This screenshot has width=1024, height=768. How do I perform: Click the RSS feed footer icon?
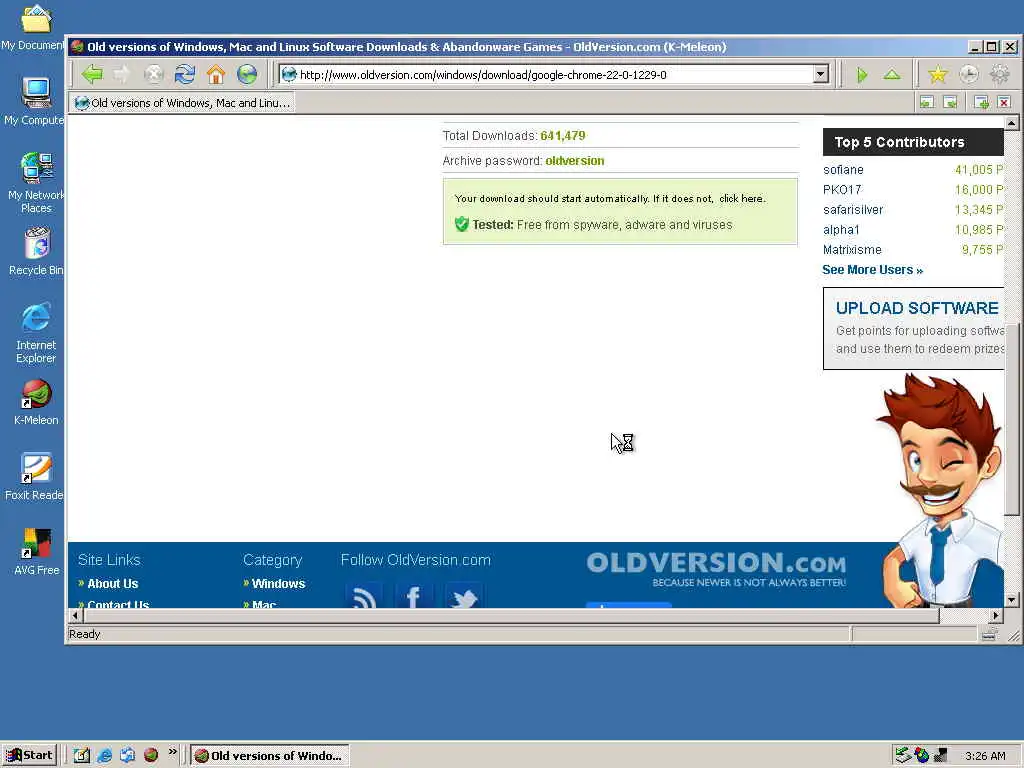point(364,596)
